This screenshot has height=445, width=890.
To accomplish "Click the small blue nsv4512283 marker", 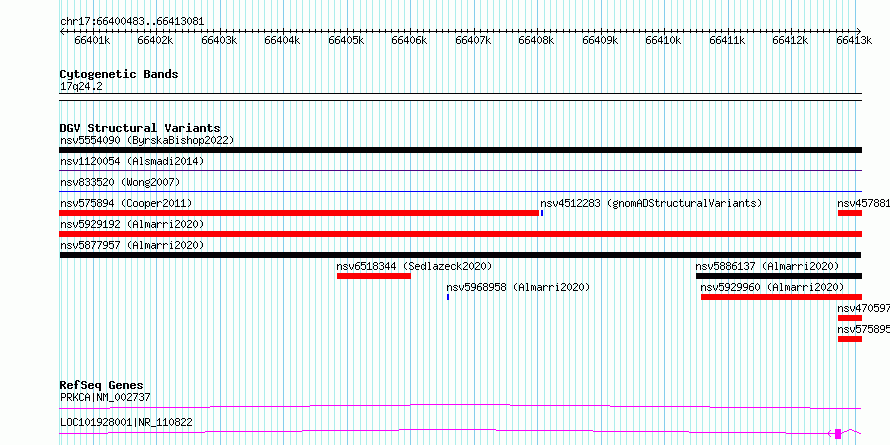I will (542, 213).
